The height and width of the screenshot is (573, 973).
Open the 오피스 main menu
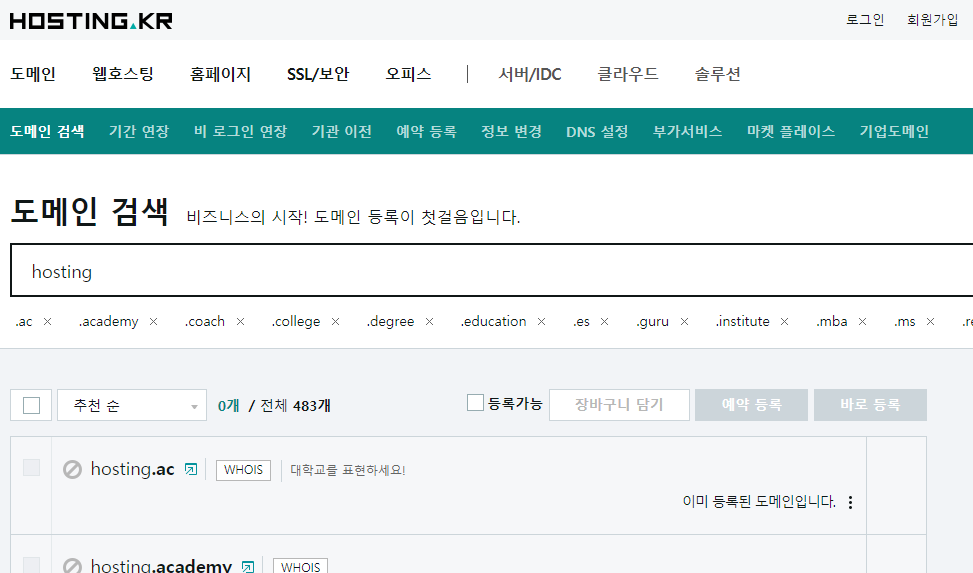[408, 74]
